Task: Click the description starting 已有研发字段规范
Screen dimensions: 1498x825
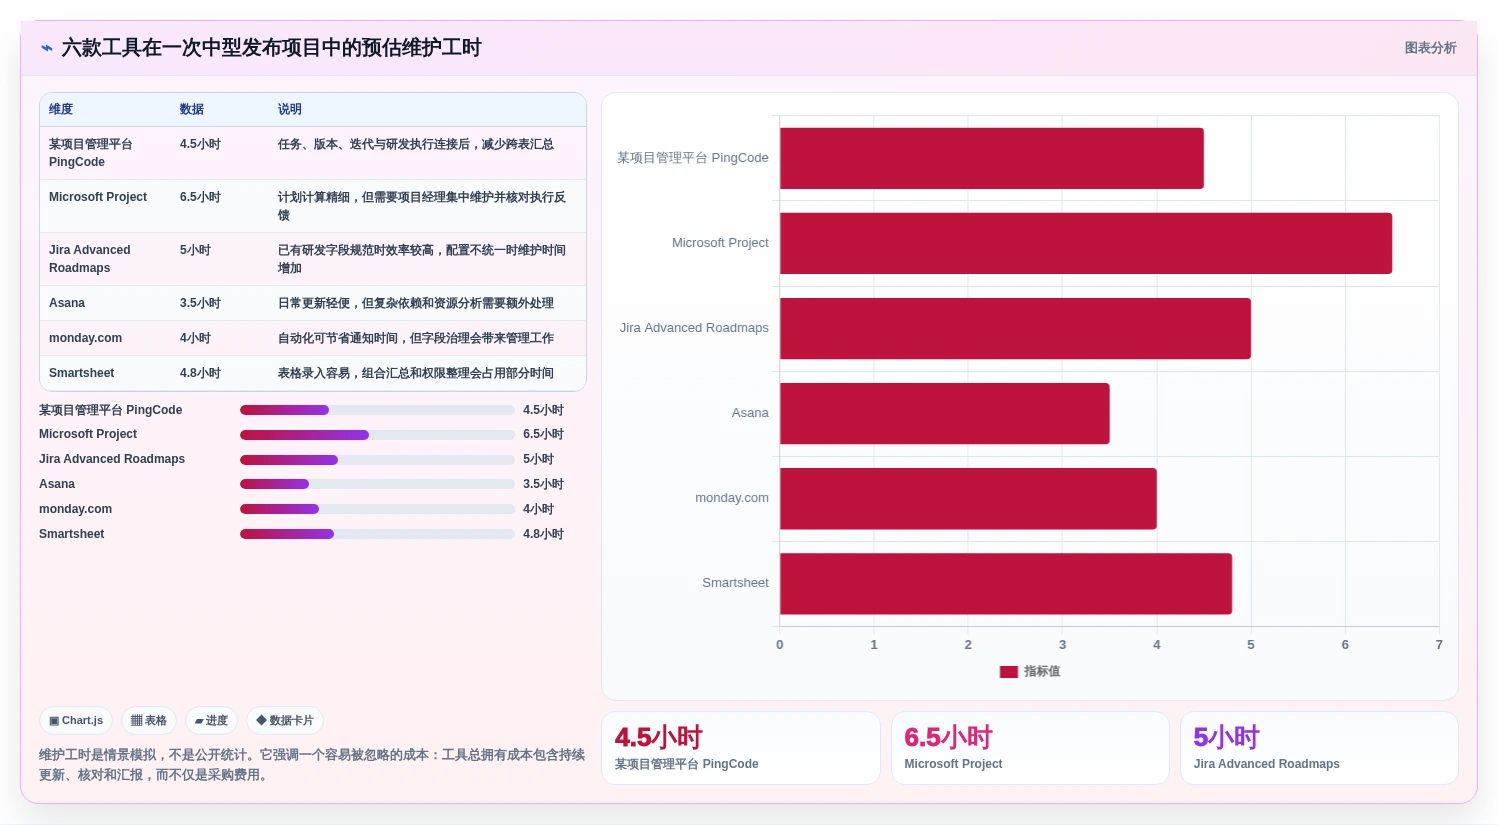Action: [x=422, y=259]
